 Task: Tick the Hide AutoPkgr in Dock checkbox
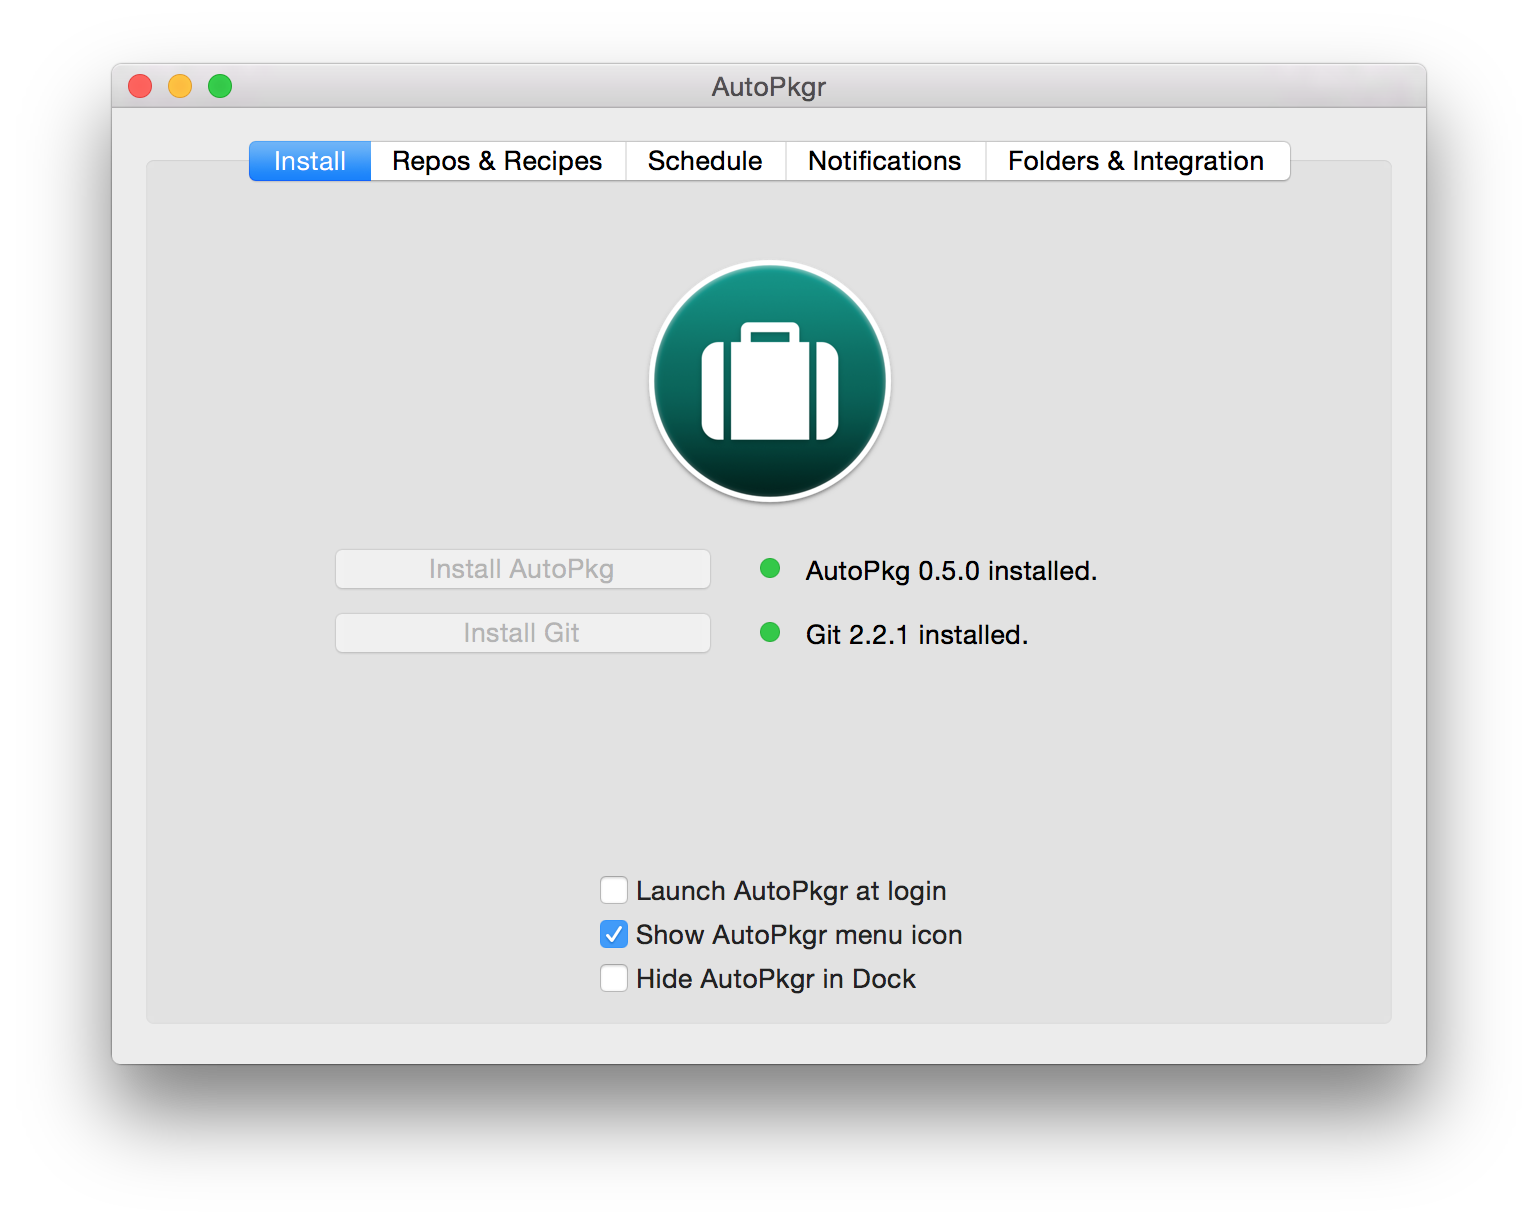pos(614,978)
